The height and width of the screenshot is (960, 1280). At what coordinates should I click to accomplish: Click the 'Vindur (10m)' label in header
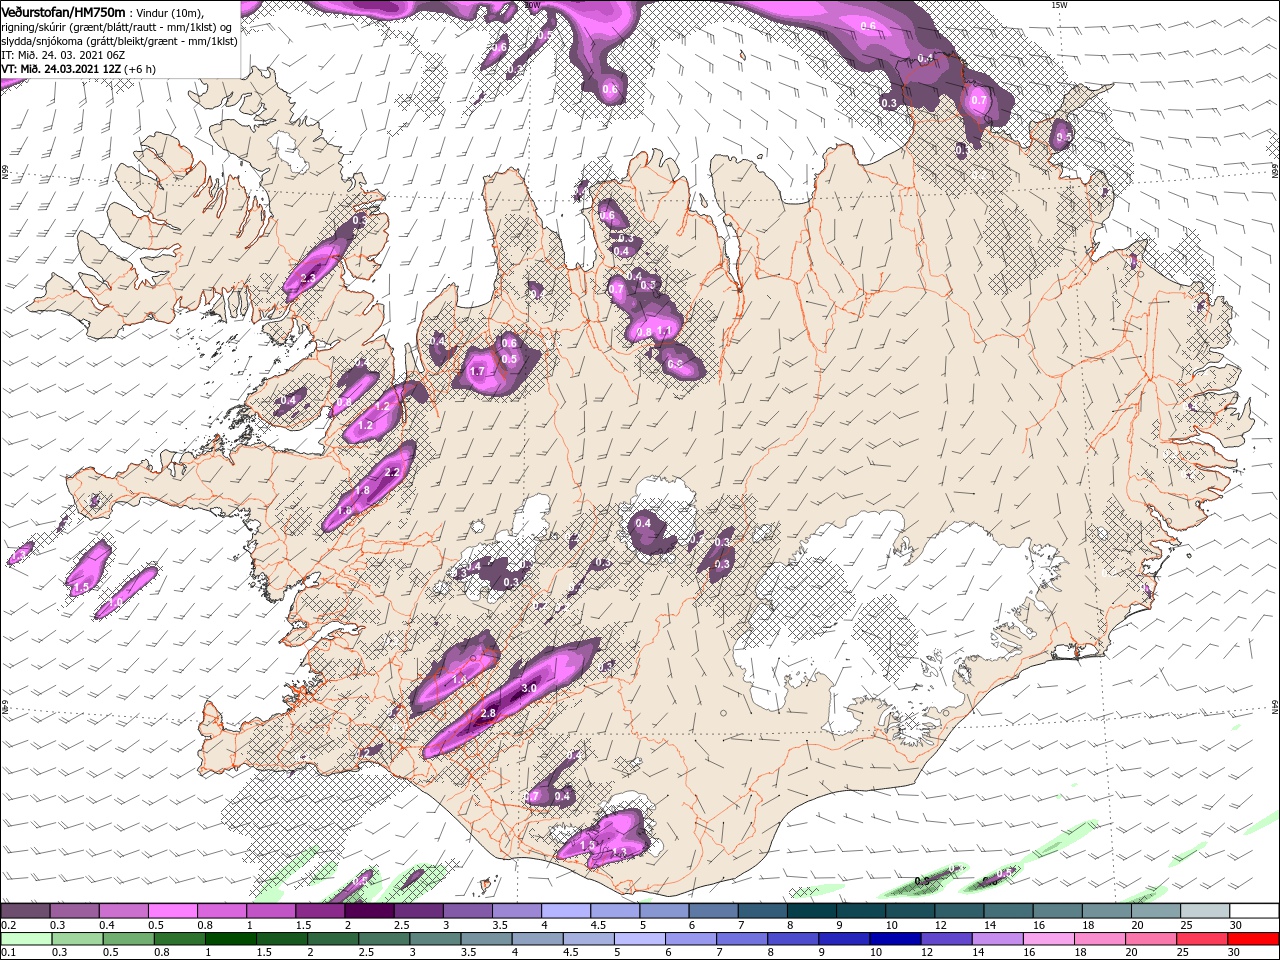click(x=170, y=12)
